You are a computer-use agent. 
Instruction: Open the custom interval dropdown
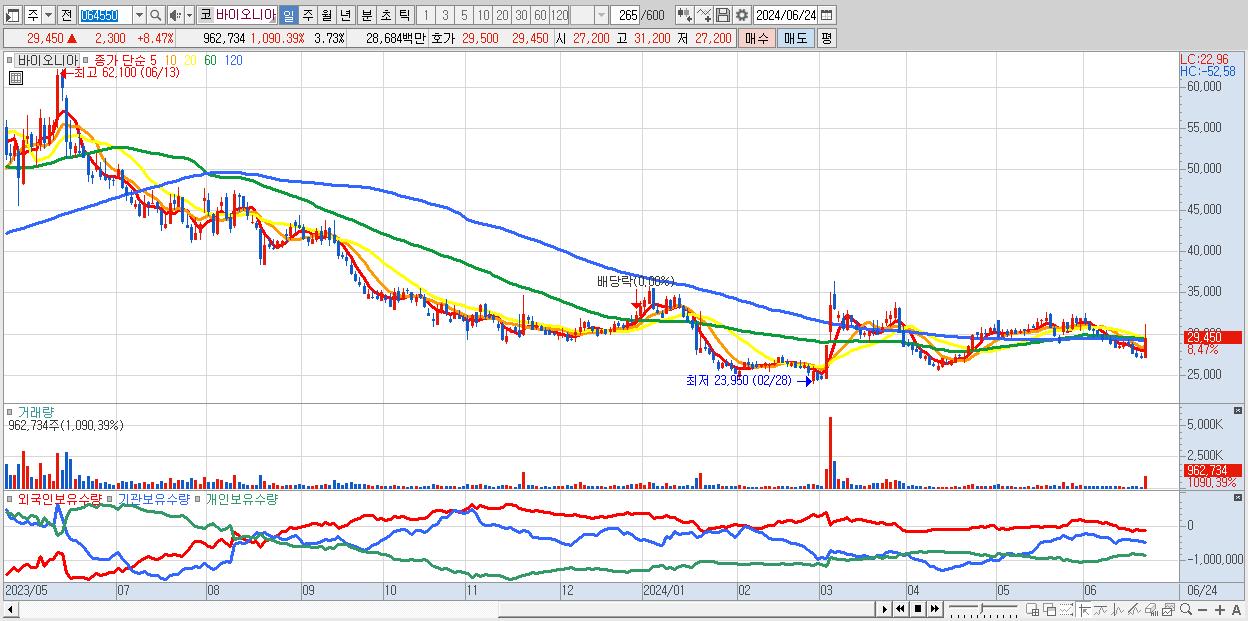click(602, 16)
